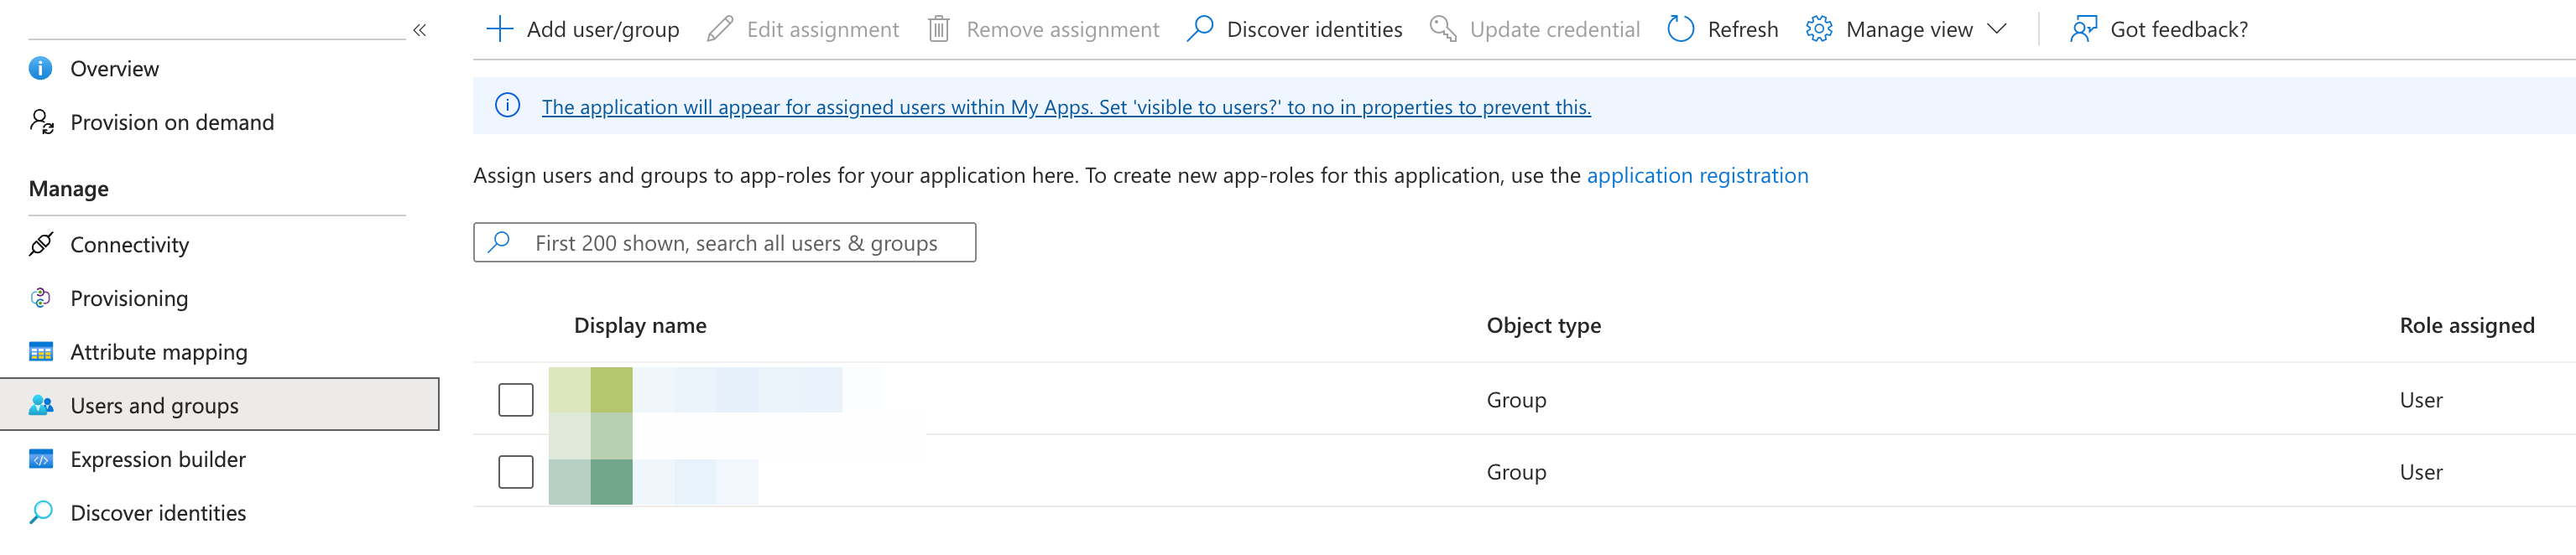
Task: Click the Provisioning cycle icon
Action: coord(41,298)
